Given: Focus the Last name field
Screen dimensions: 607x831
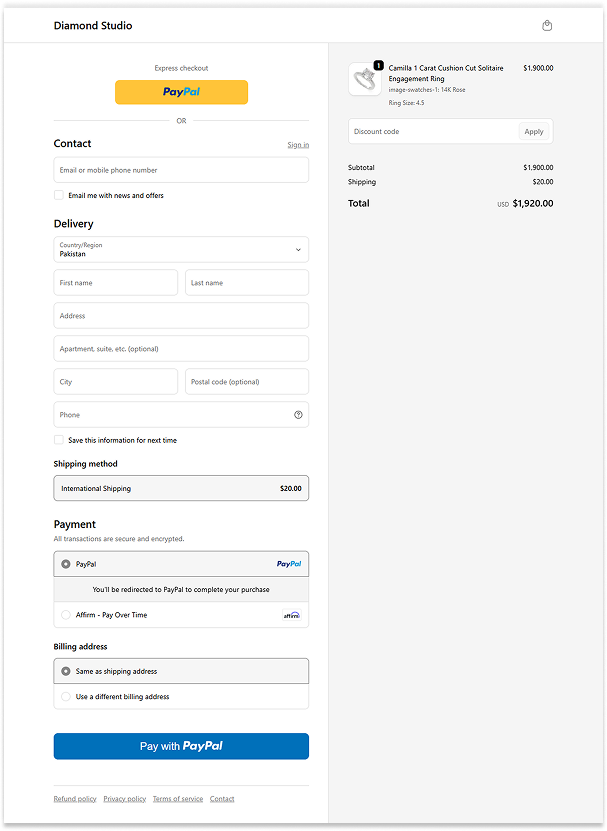Looking at the screenshot, I should (x=247, y=282).
